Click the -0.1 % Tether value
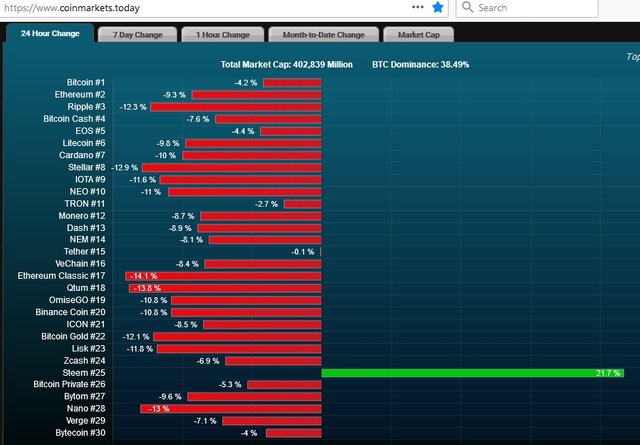Viewport: 640px width, 445px height. pos(303,252)
